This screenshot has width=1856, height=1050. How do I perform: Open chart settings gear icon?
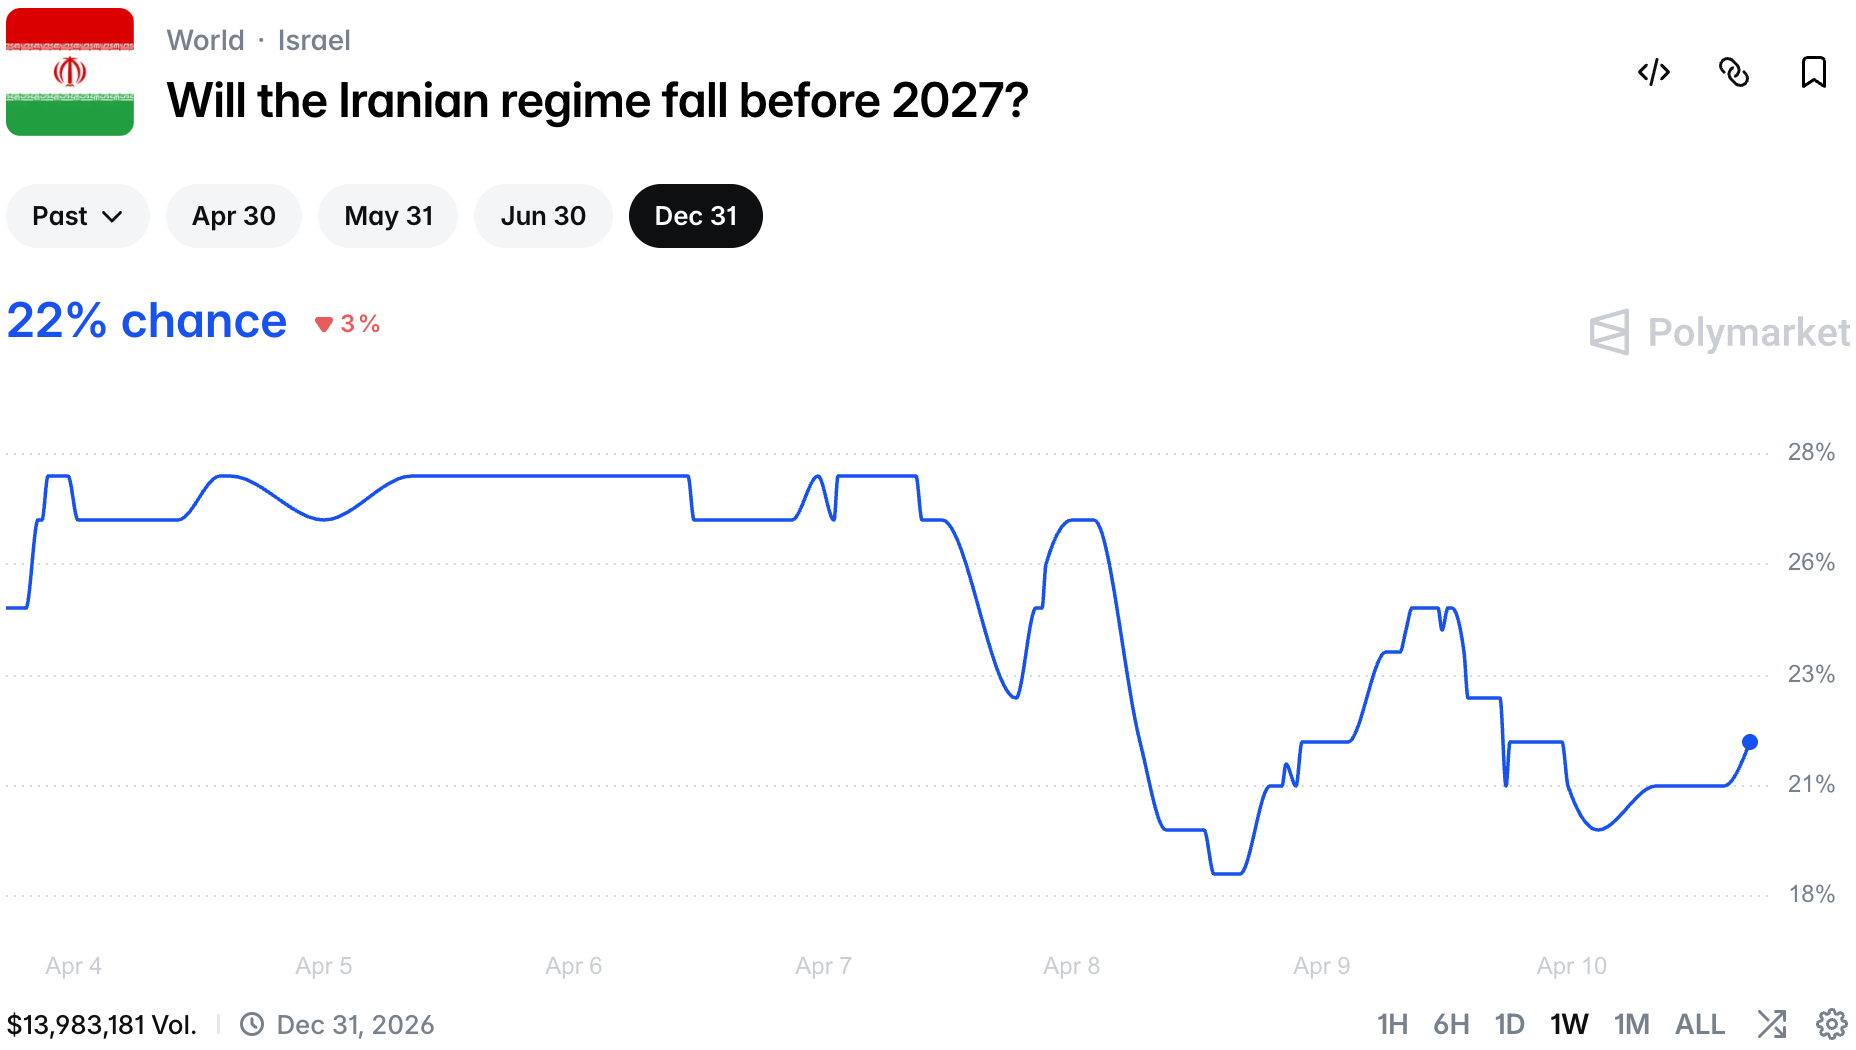pyautogui.click(x=1831, y=1024)
